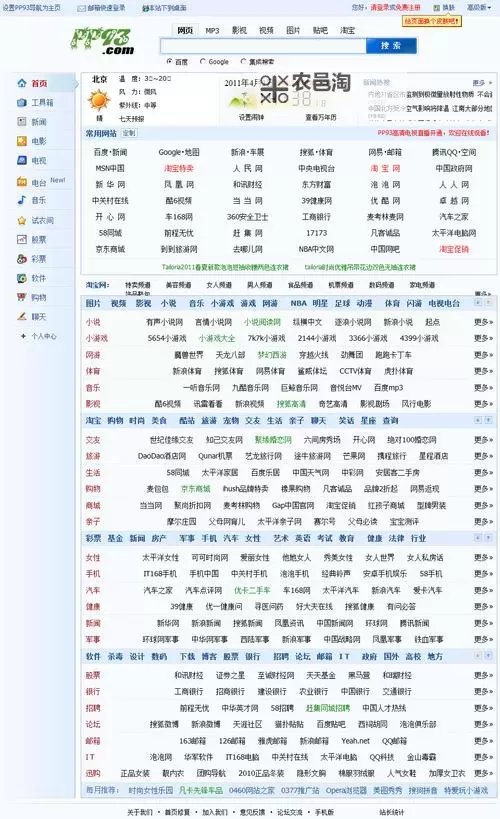Open the 百度·新闻 link in 常用网站
This screenshot has height=819, width=500.
point(110,153)
